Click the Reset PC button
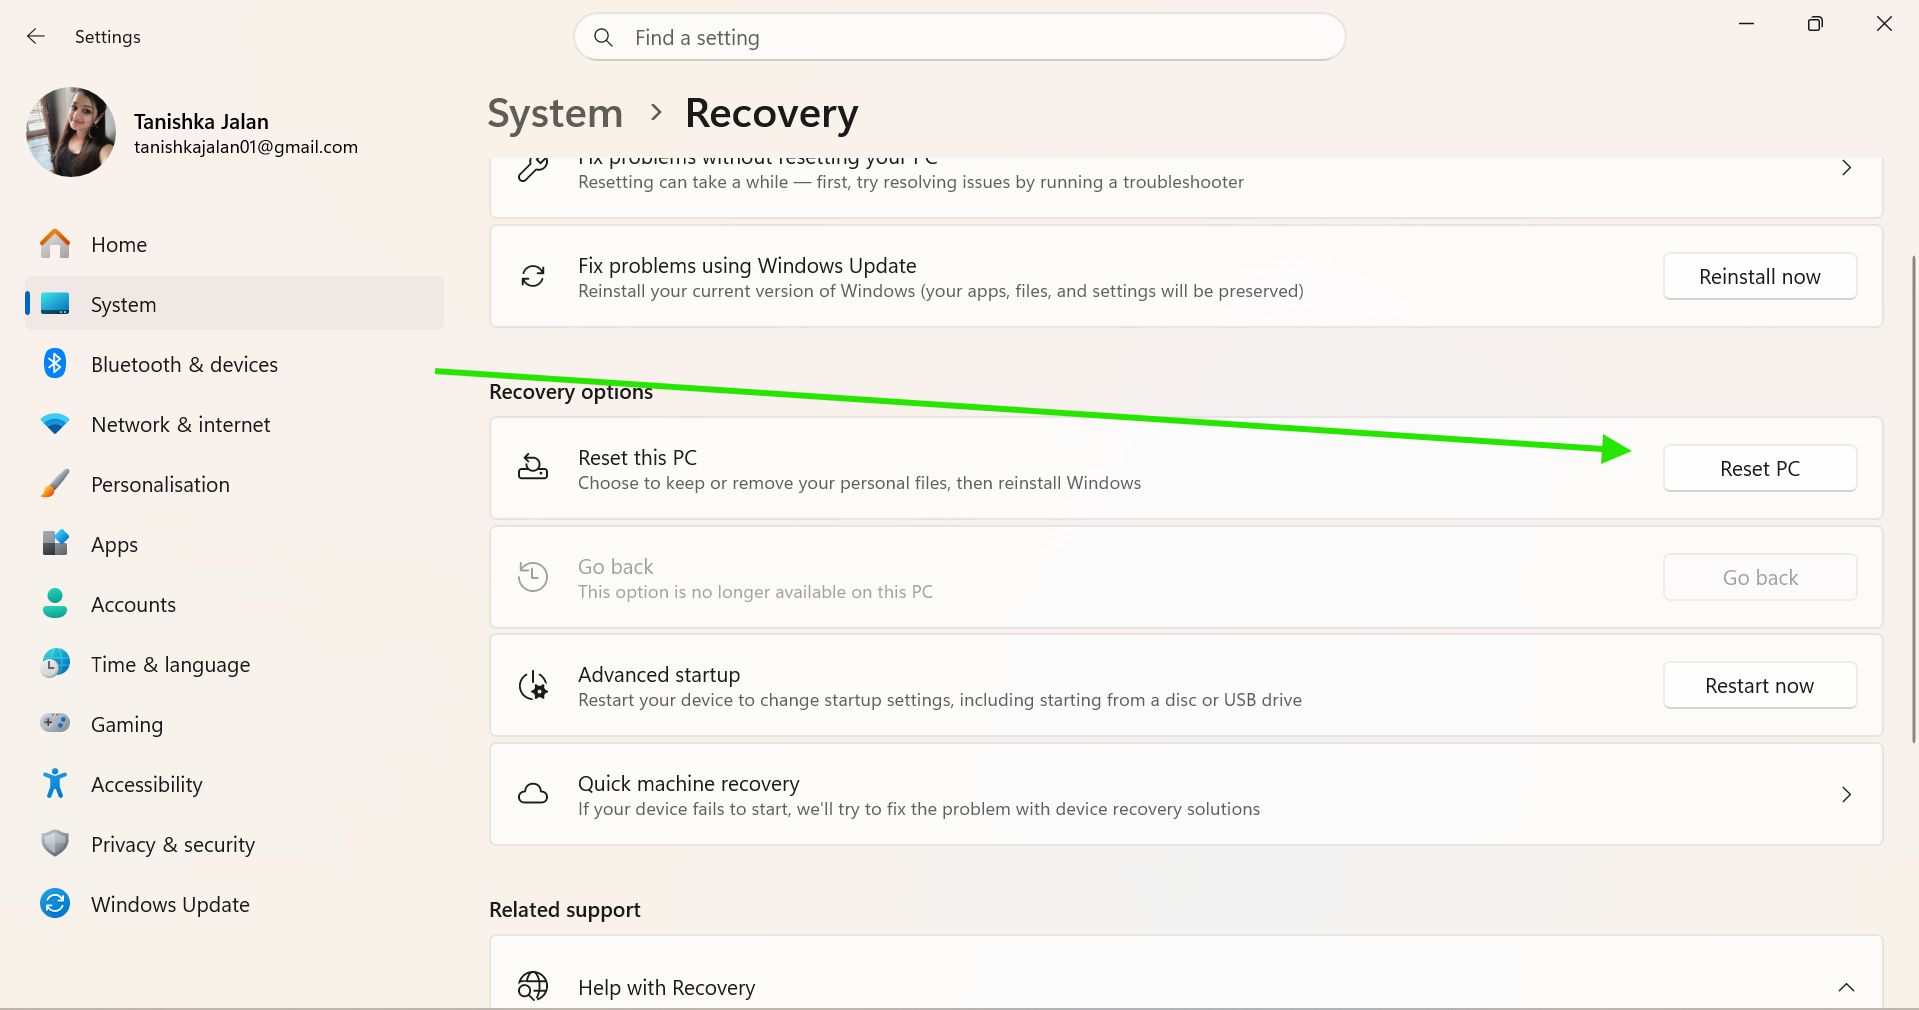1919x1010 pixels. point(1760,468)
